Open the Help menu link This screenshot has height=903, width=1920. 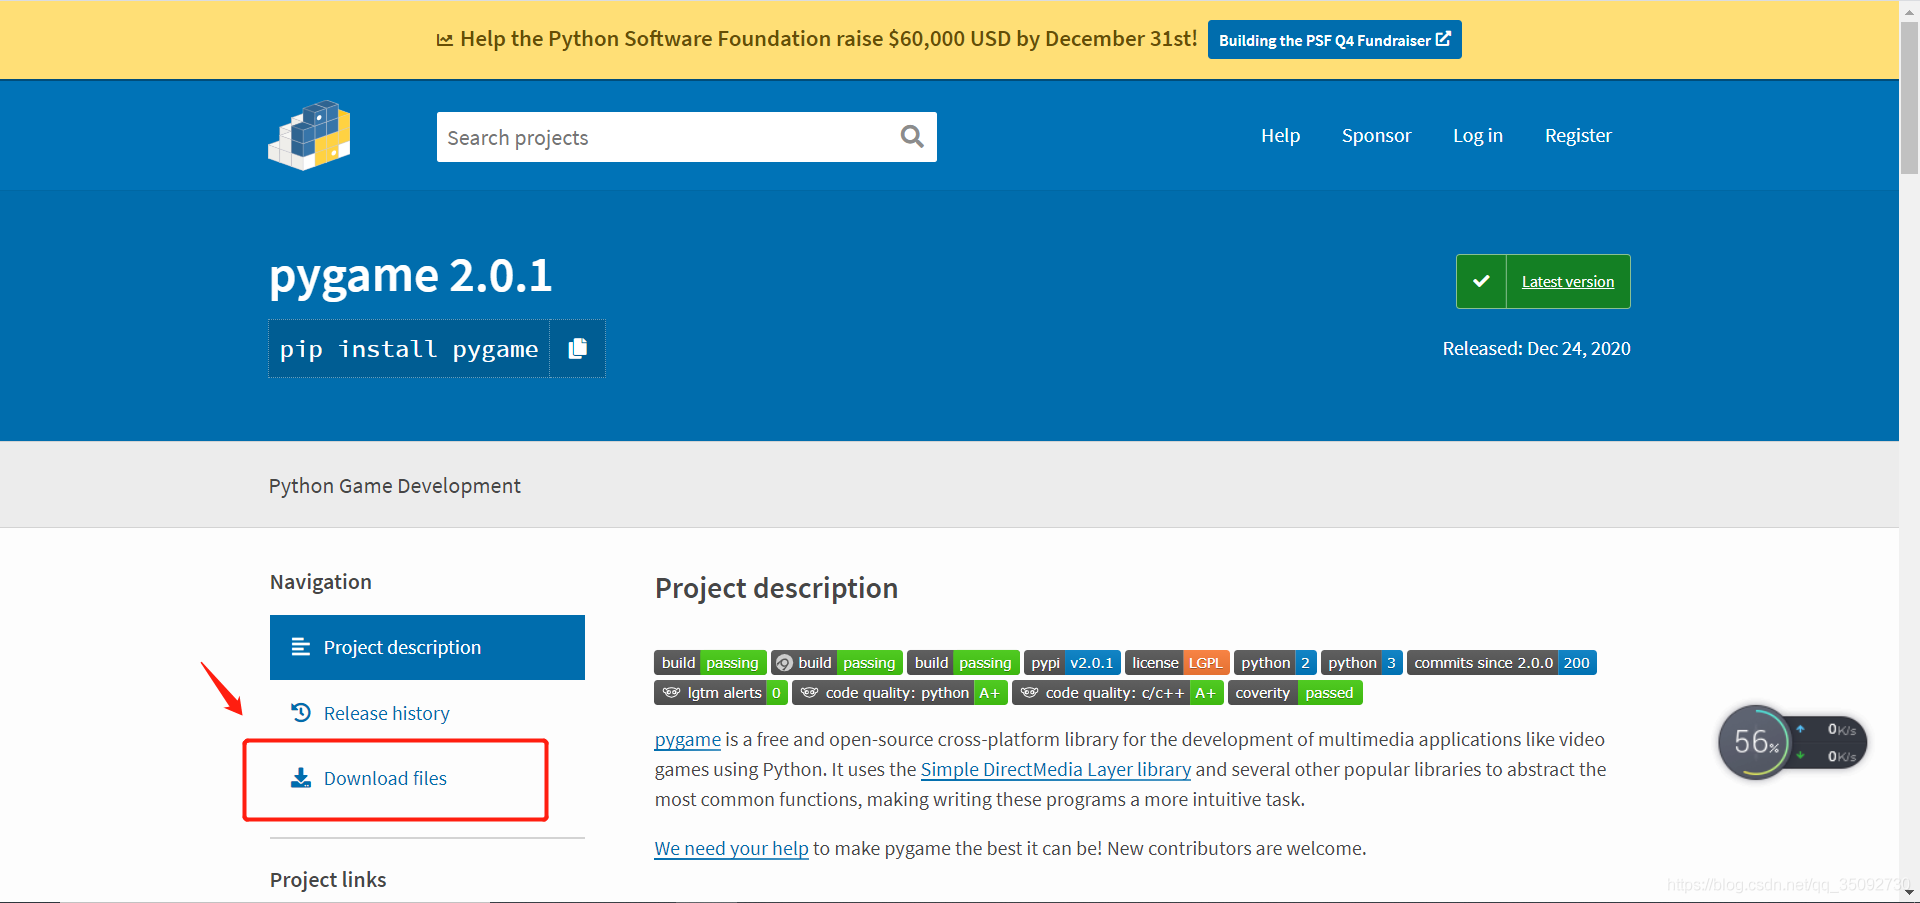[1280, 135]
